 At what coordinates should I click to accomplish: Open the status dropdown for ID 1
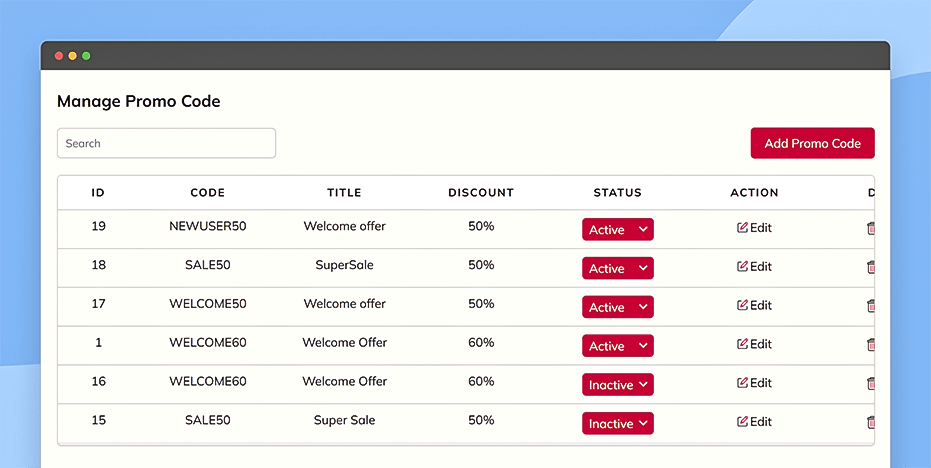pyautogui.click(x=618, y=346)
